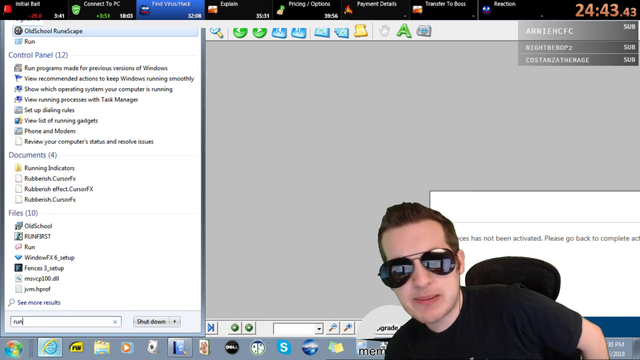640x360 pixels.
Task: Click the stacked blue pages toolbar icon
Action: click(341, 31)
